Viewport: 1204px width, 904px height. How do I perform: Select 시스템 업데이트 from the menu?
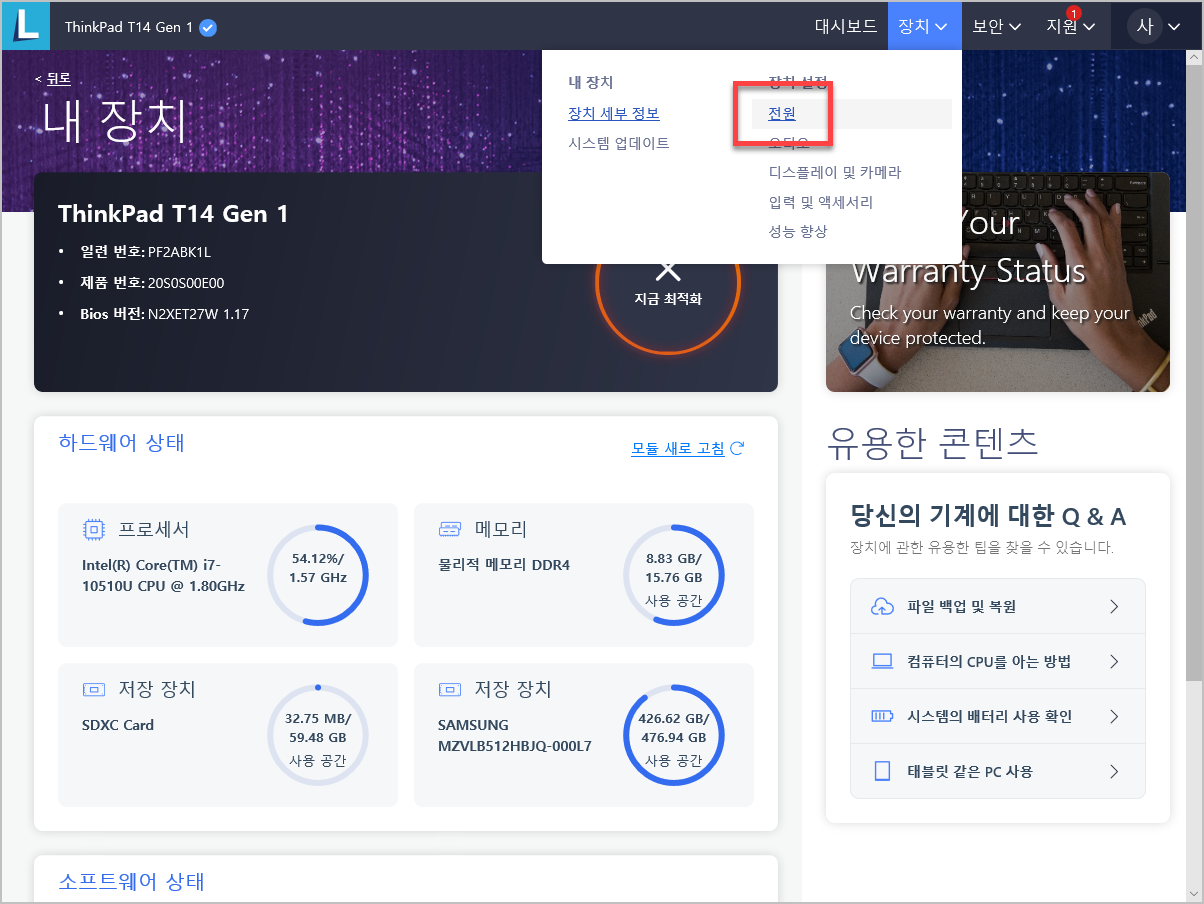(619, 143)
